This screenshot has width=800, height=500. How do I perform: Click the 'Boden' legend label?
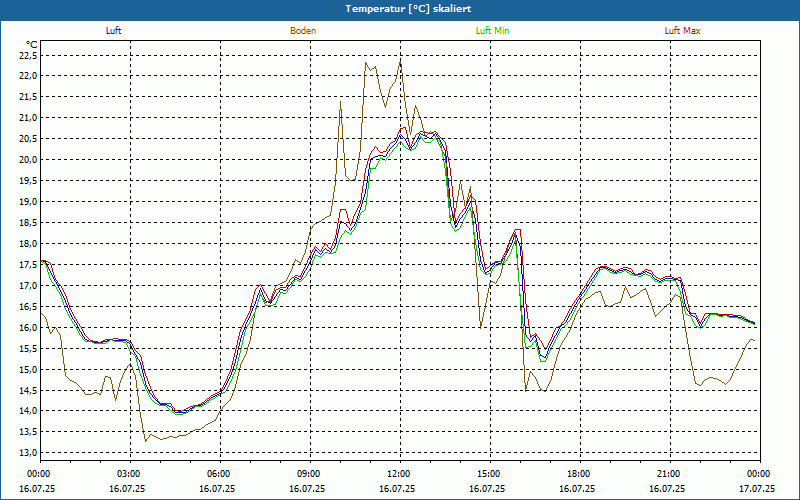303,31
